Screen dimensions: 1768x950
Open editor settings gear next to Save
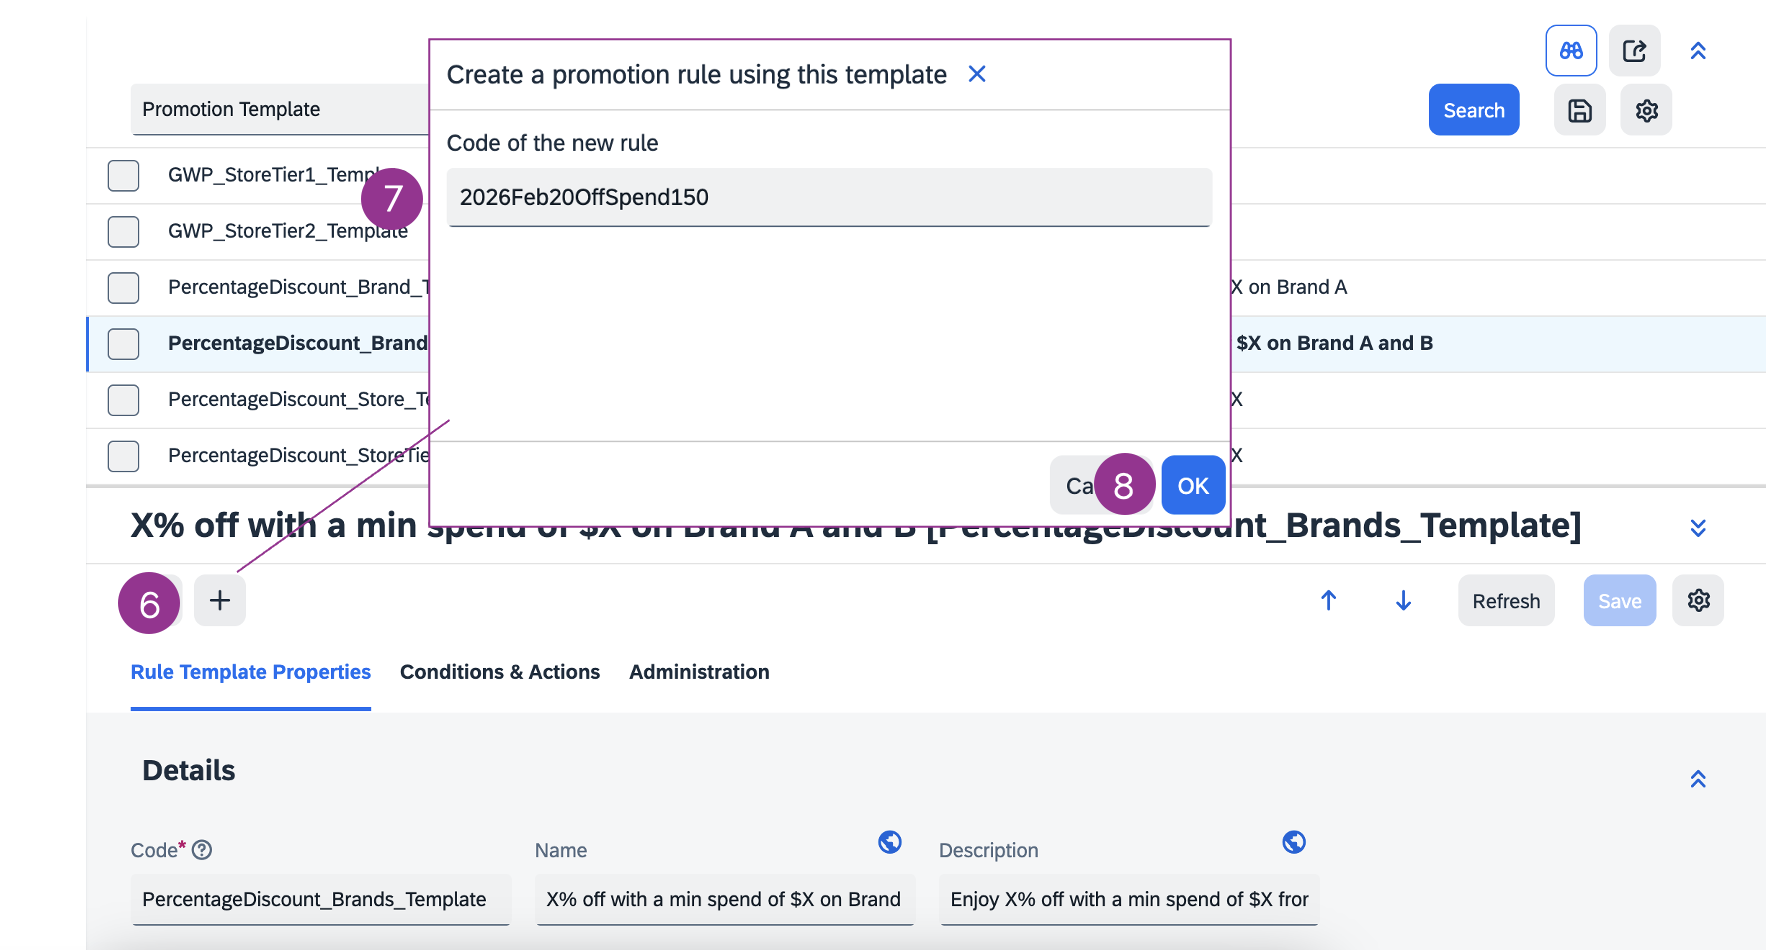pyautogui.click(x=1698, y=600)
